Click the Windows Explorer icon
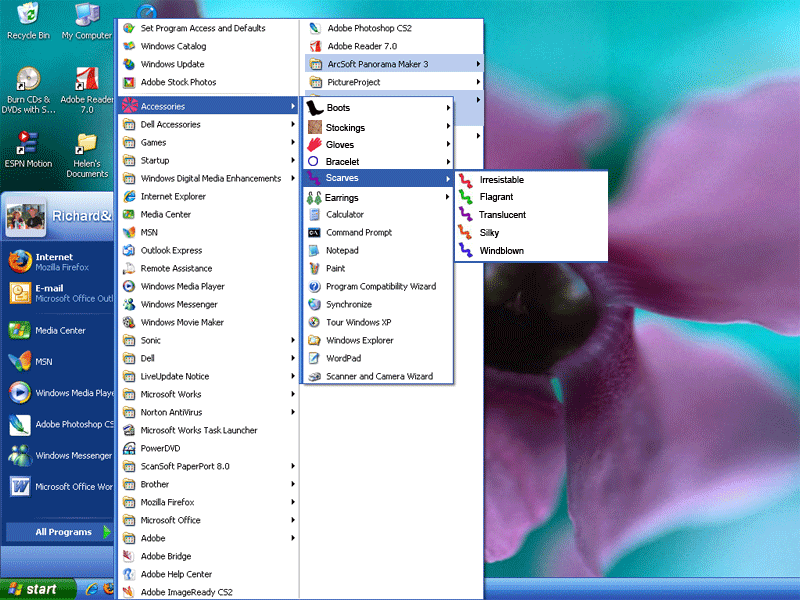 [x=314, y=340]
